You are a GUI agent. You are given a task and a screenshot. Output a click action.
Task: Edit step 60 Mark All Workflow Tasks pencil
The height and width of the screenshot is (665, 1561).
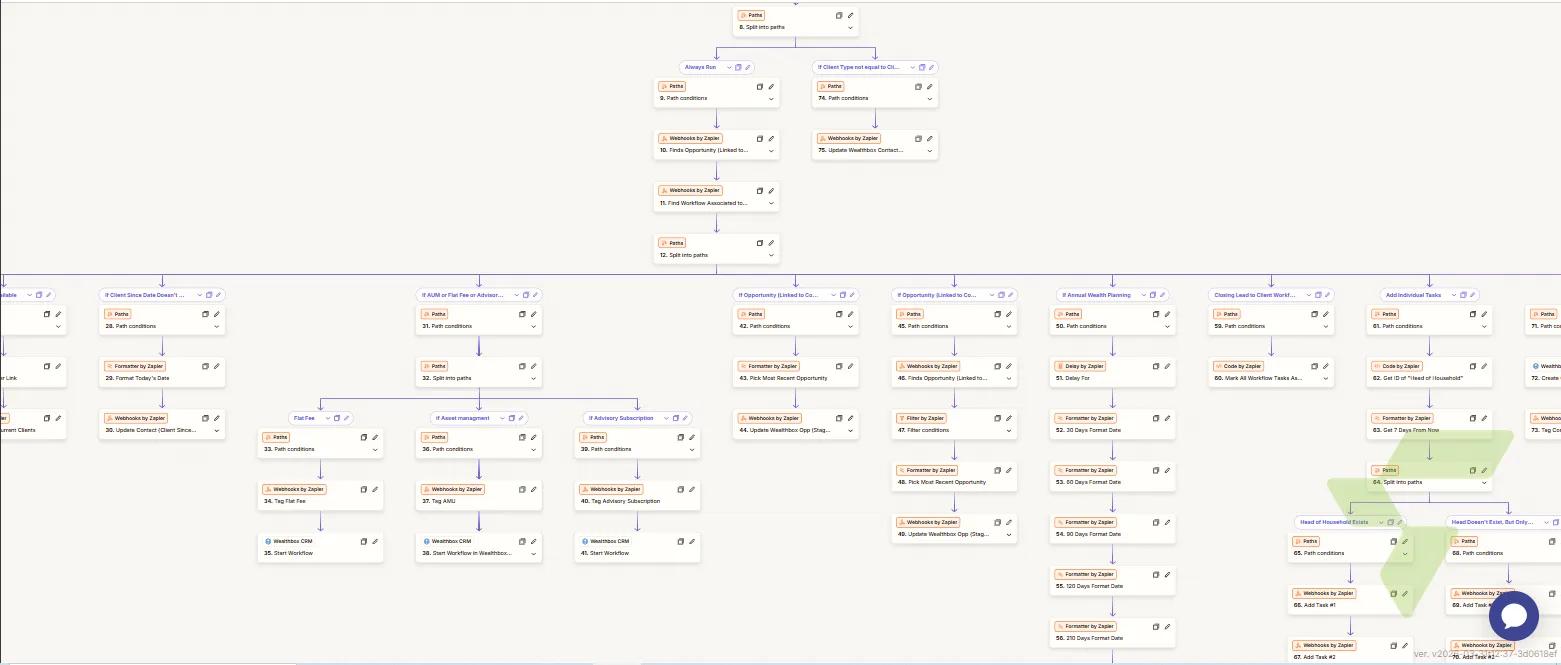coord(1326,366)
